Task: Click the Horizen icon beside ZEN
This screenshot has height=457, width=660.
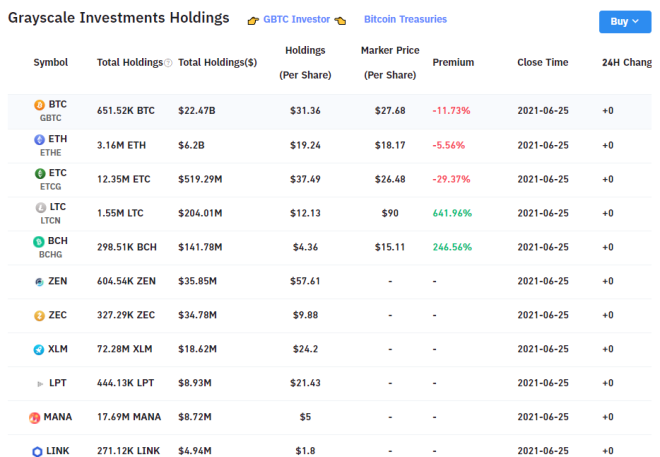Action: pyautogui.click(x=39, y=282)
